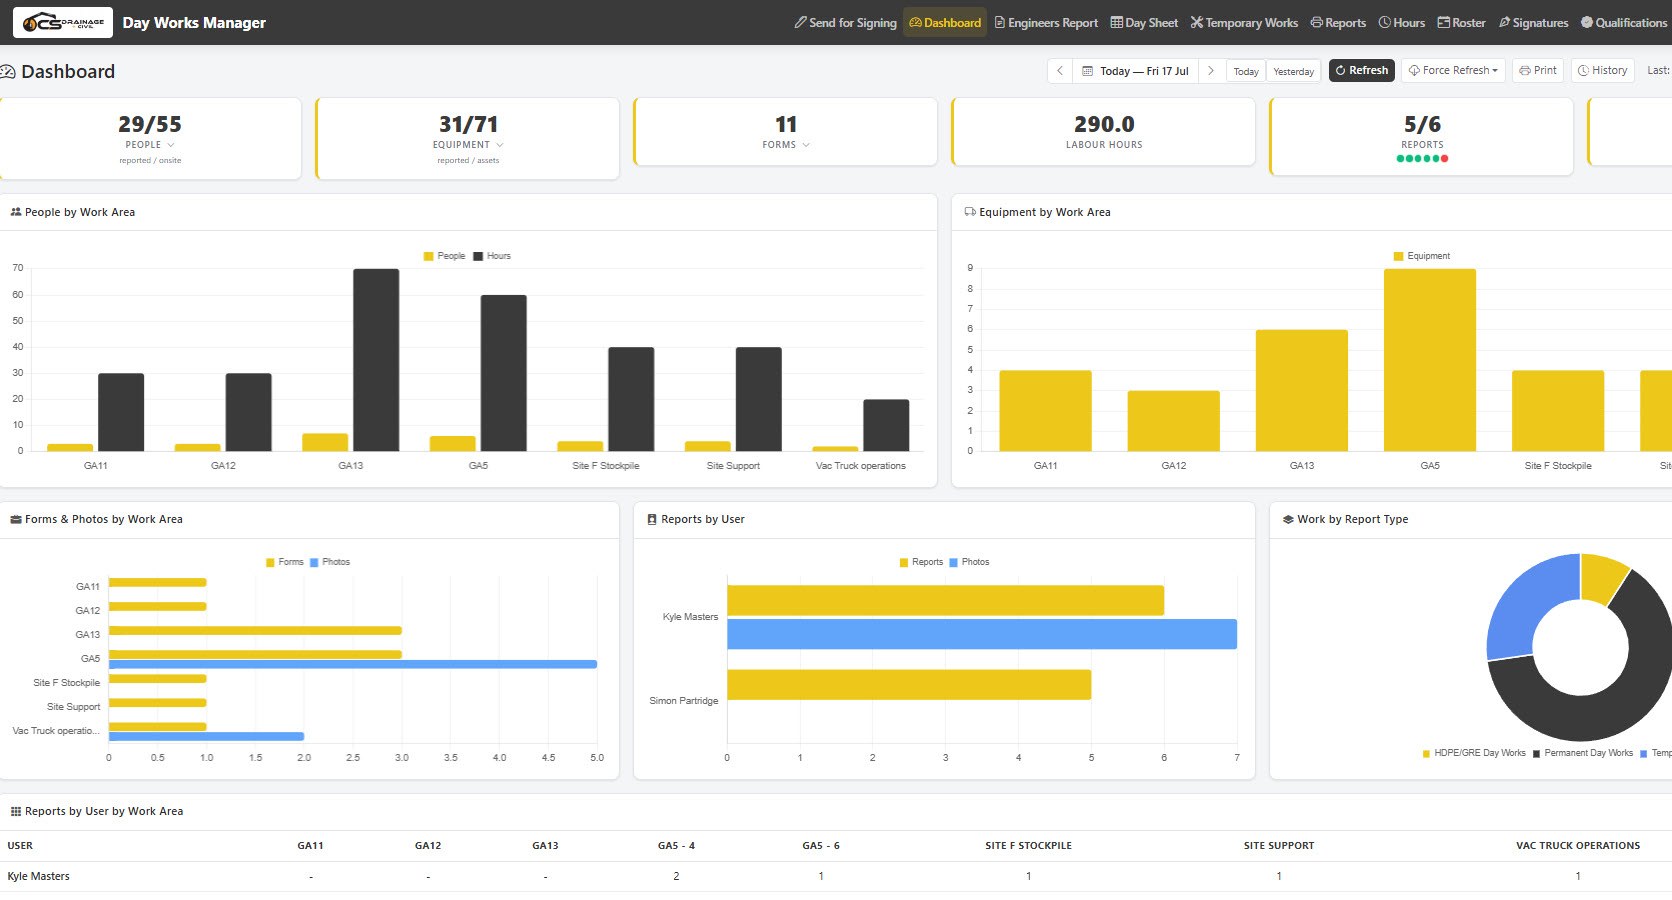Switch to the Dashboard tab

coord(945,22)
